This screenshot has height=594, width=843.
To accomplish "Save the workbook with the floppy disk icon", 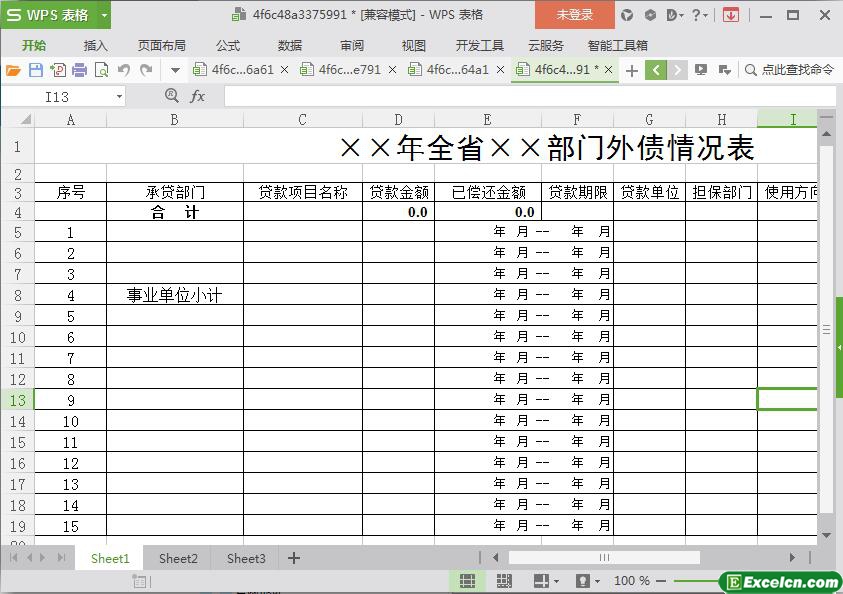I will pos(35,70).
